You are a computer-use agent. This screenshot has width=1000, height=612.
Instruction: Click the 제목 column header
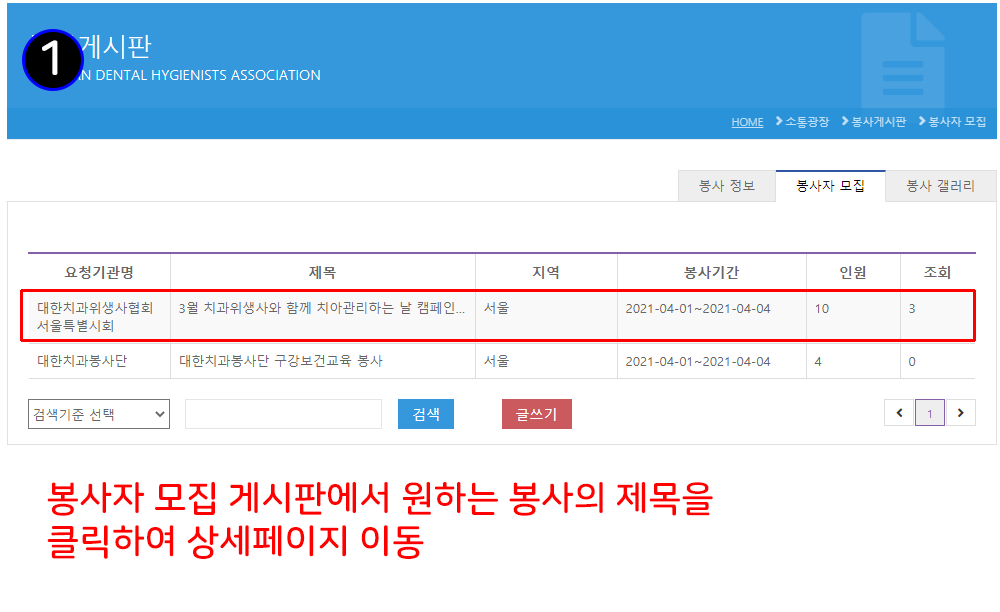coord(322,272)
